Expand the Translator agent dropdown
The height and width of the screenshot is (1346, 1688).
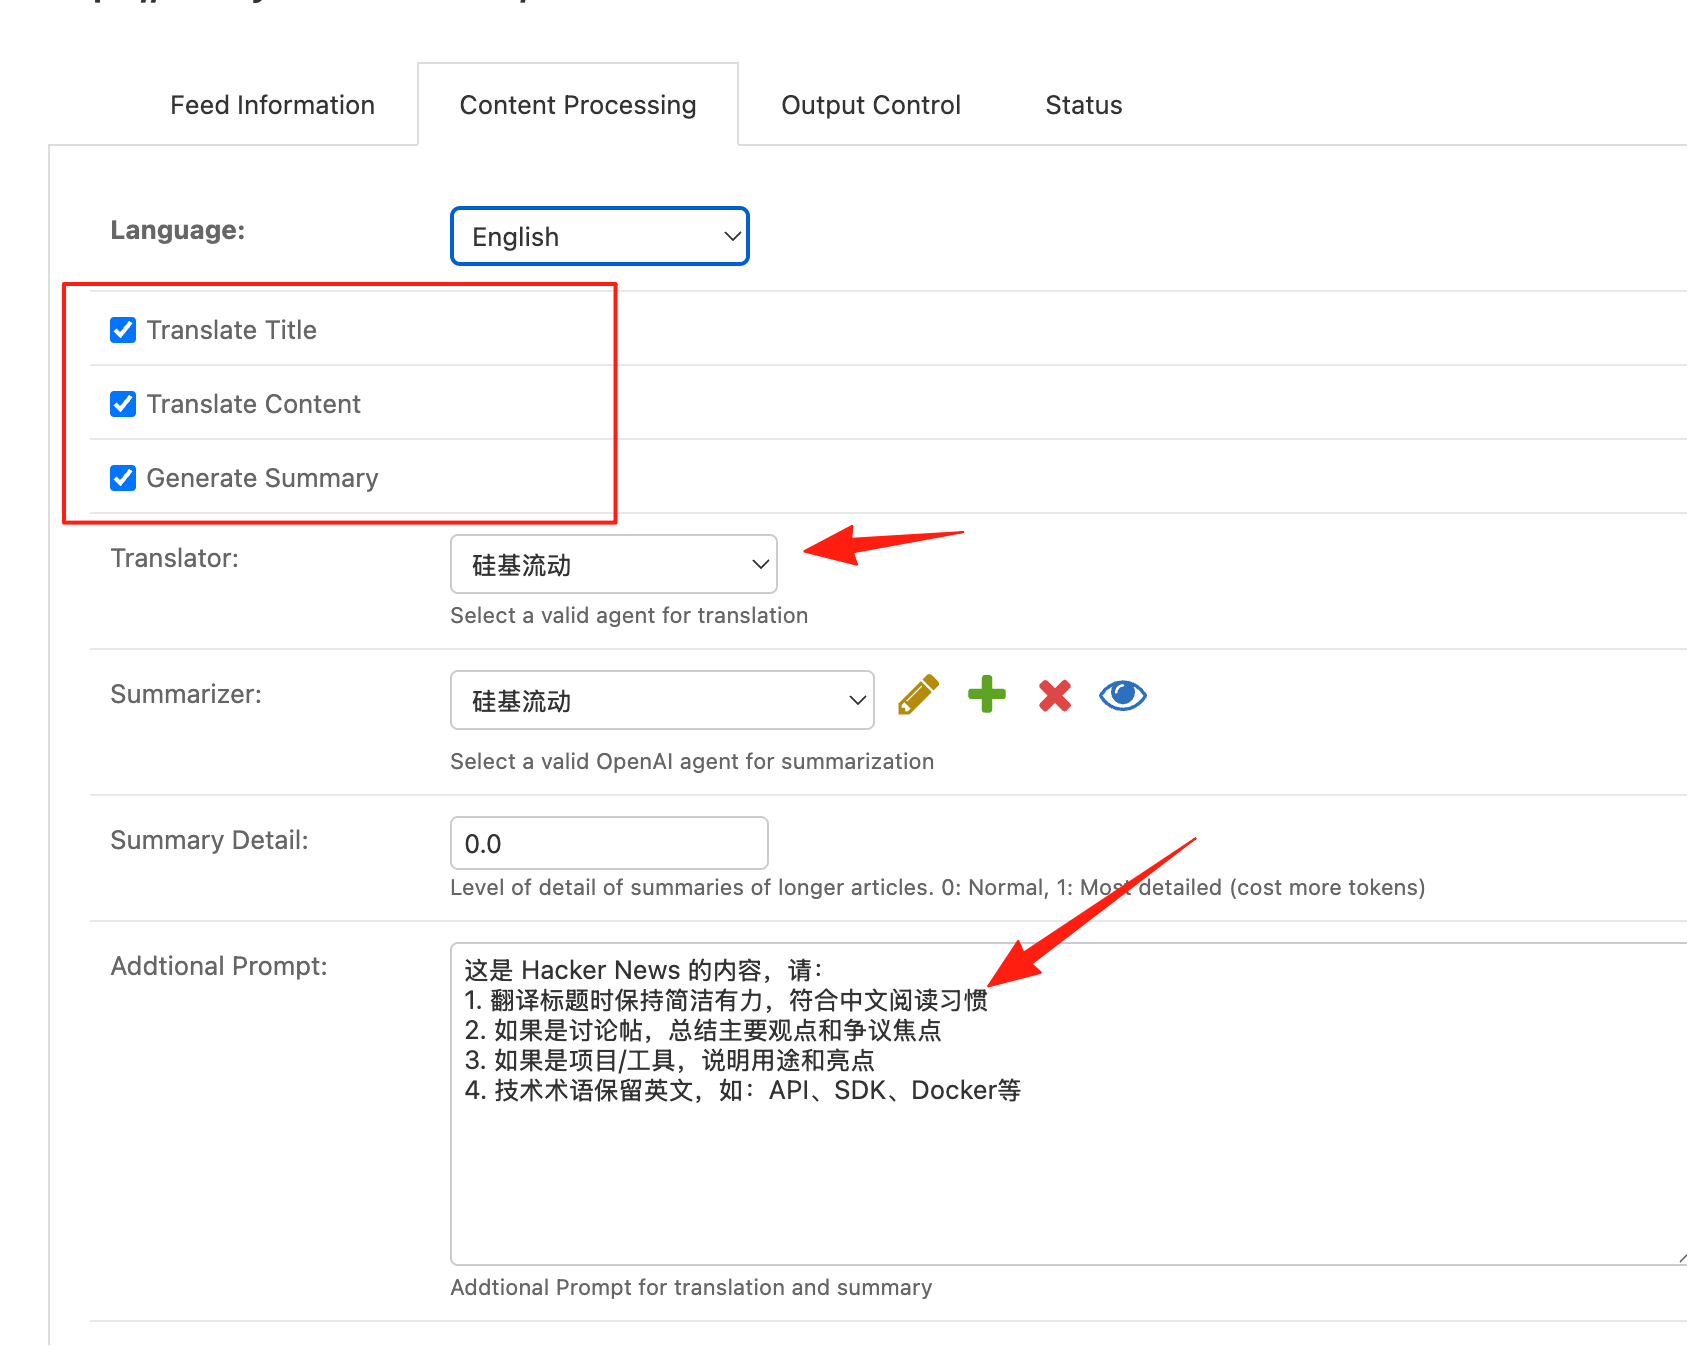click(614, 564)
